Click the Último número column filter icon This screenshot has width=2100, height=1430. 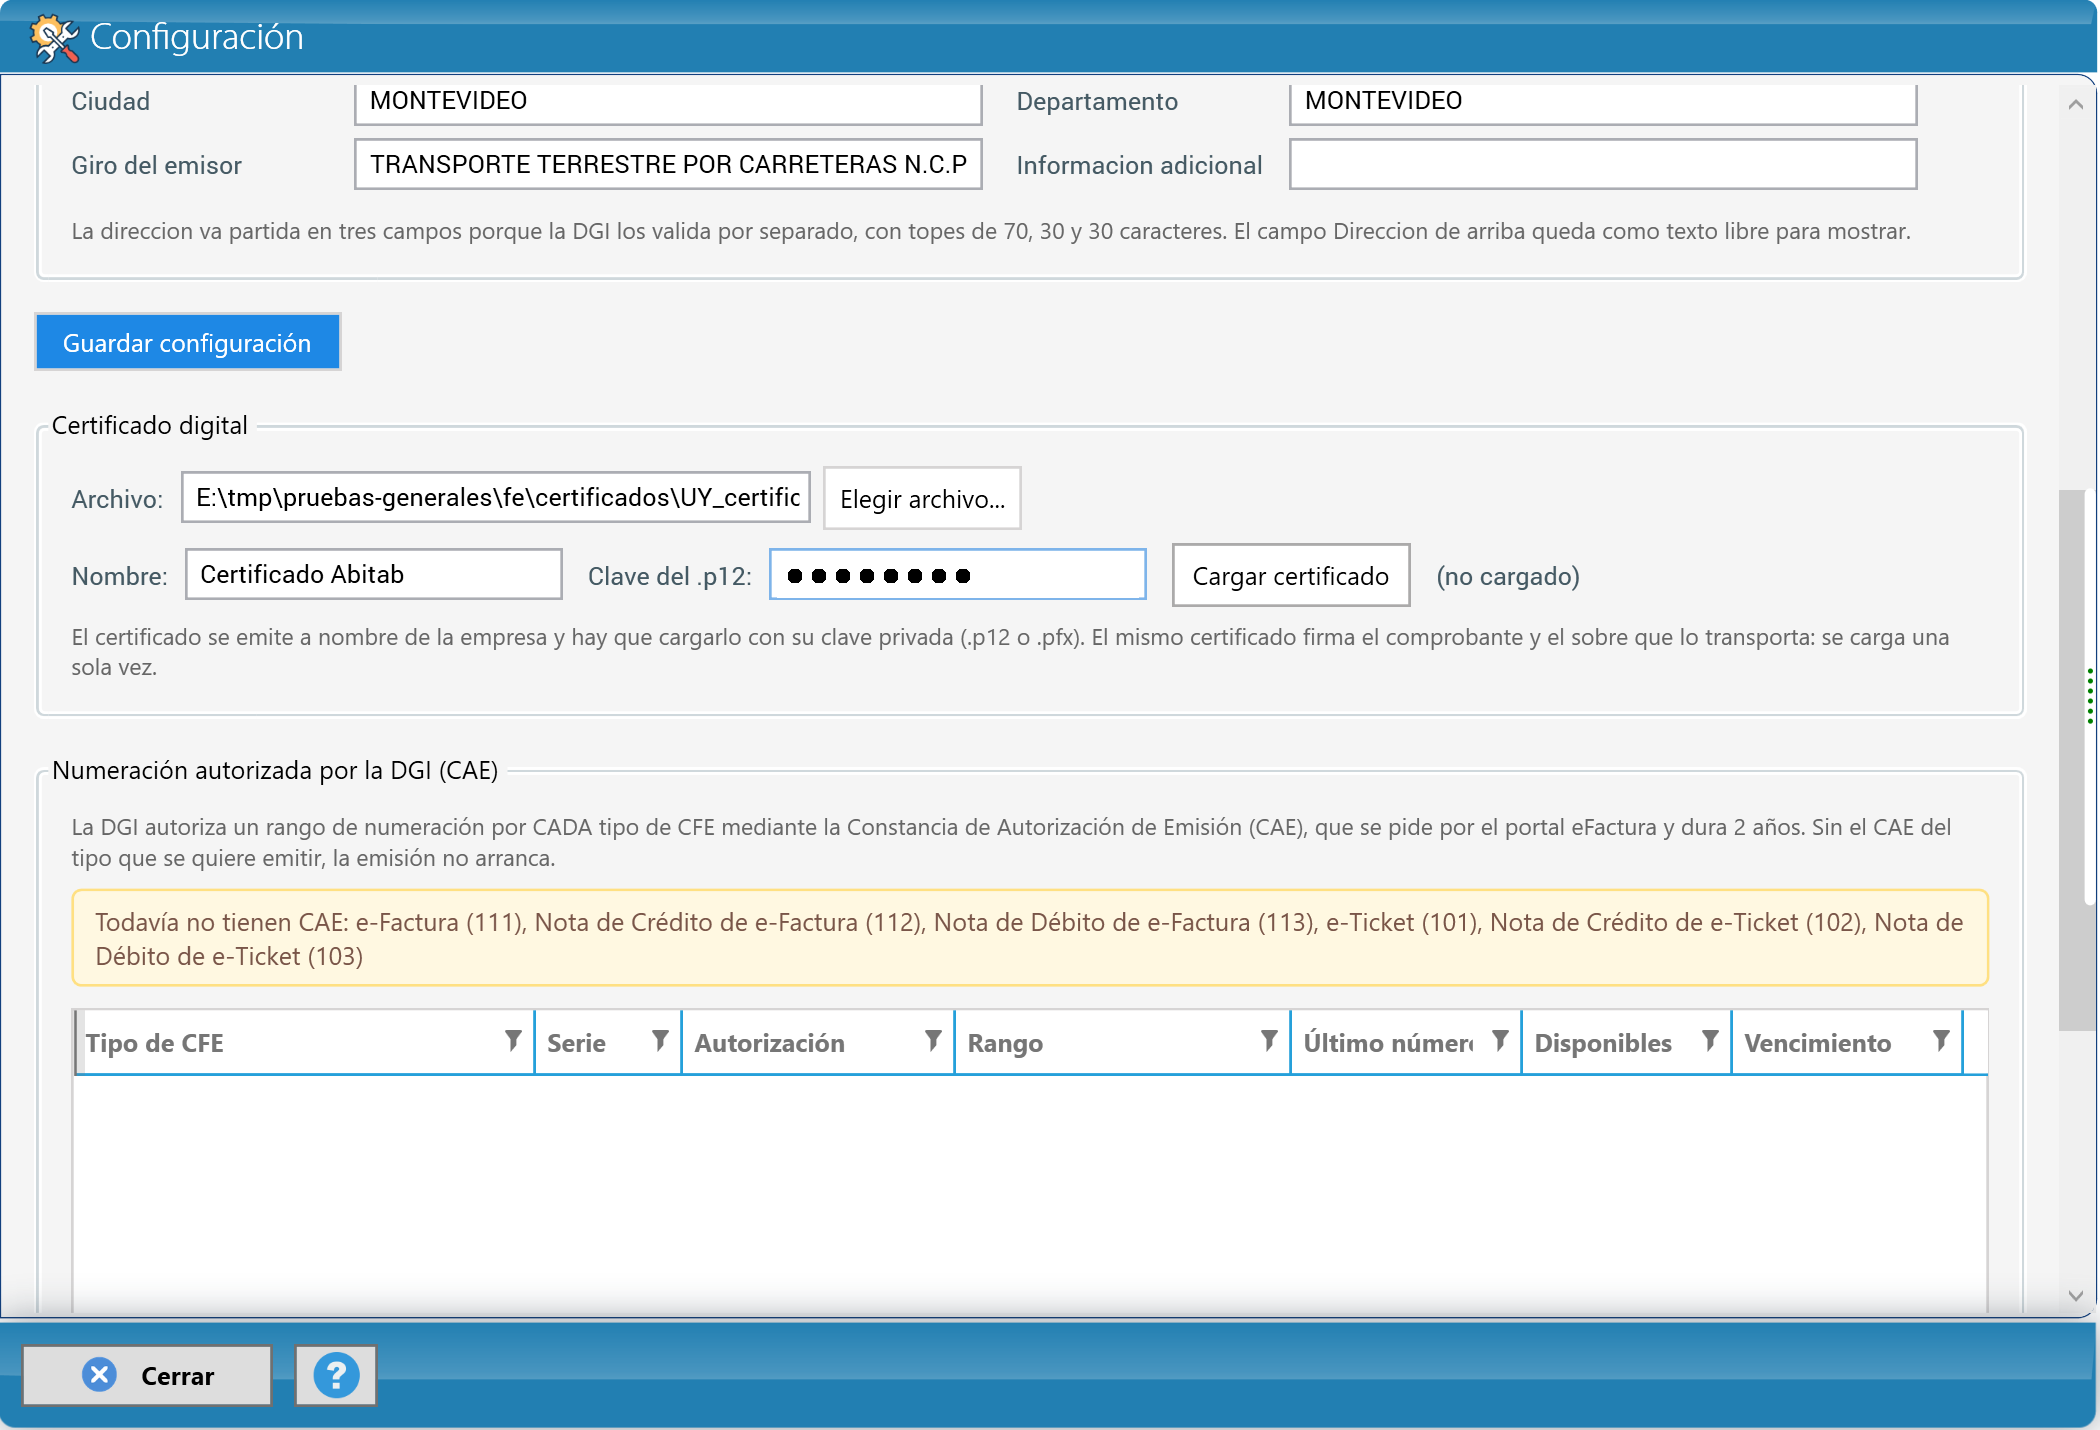click(1500, 1041)
